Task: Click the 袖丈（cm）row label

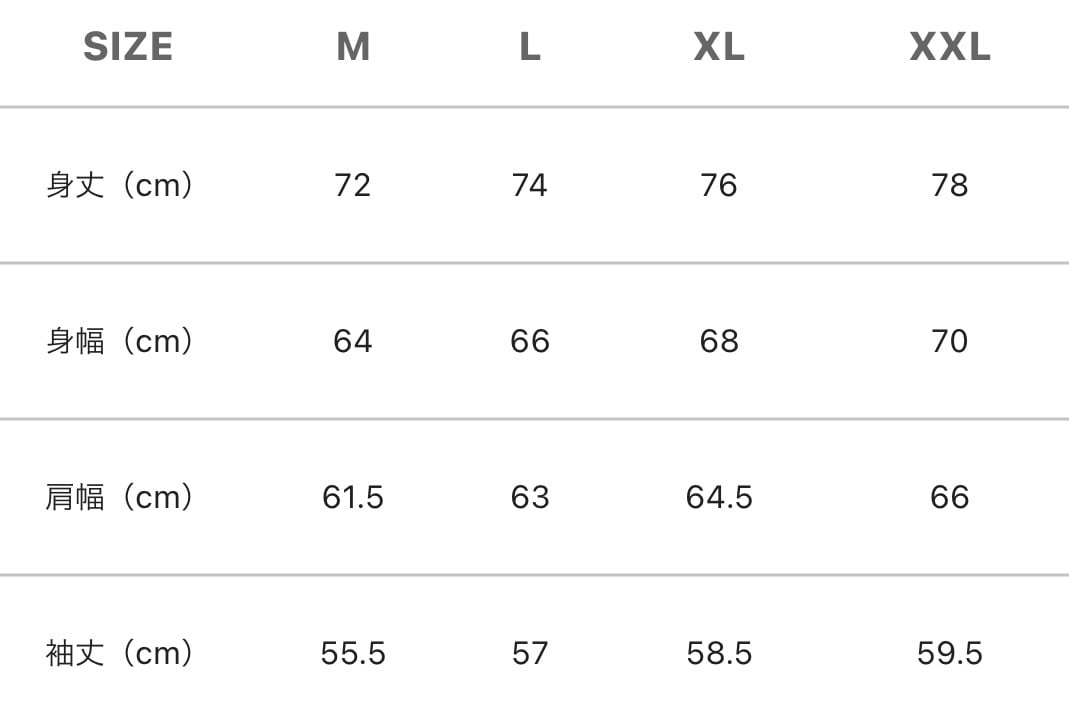Action: pos(120,653)
